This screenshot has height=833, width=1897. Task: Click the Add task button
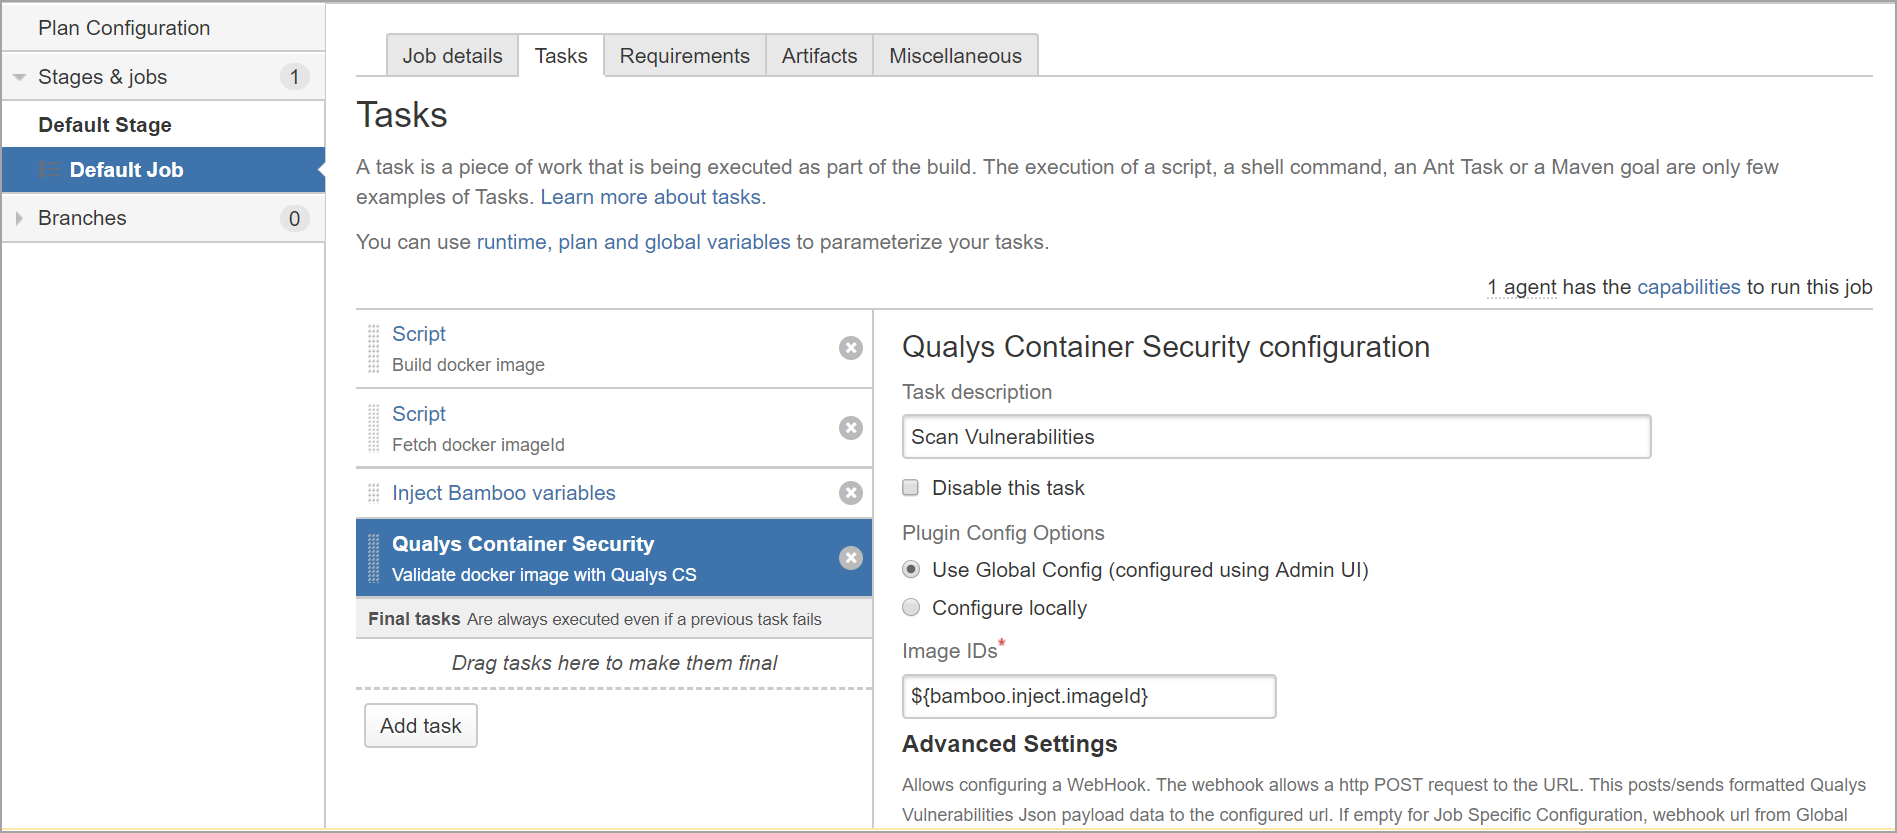(421, 726)
